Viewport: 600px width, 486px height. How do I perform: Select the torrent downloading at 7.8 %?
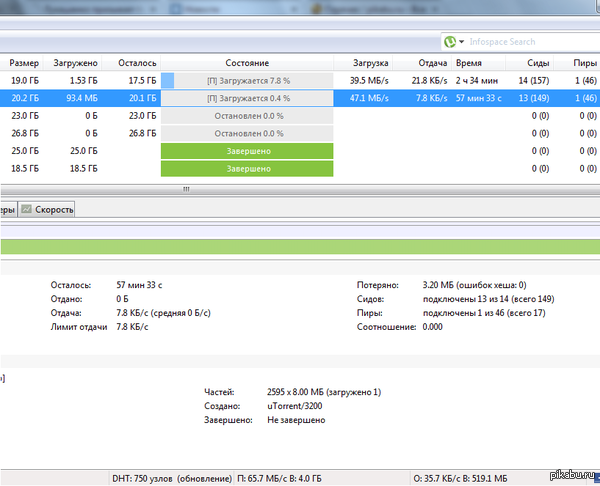point(246,80)
